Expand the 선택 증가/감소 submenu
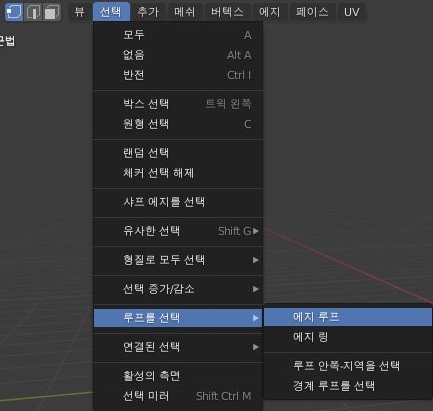Viewport: 433px width, 411px height. pyautogui.click(x=178, y=289)
